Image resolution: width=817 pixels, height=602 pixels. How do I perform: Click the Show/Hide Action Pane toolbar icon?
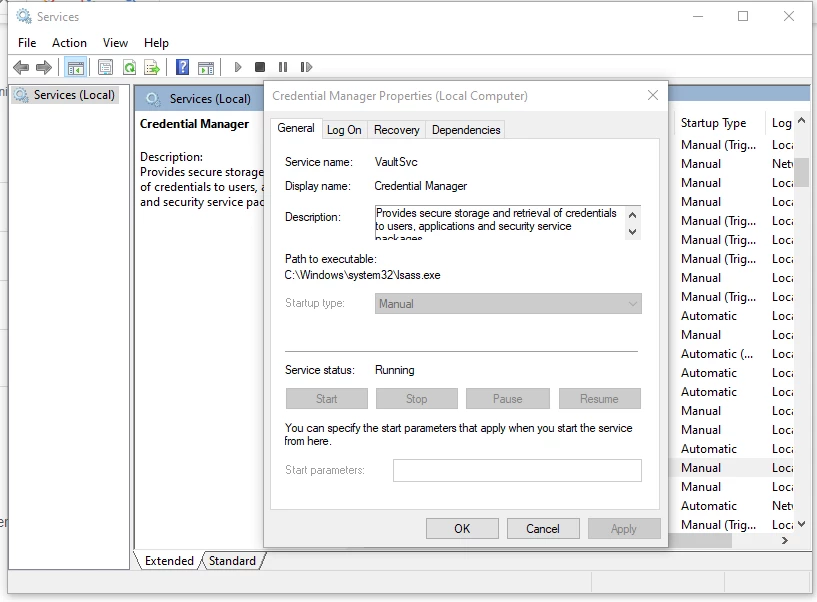tap(206, 67)
